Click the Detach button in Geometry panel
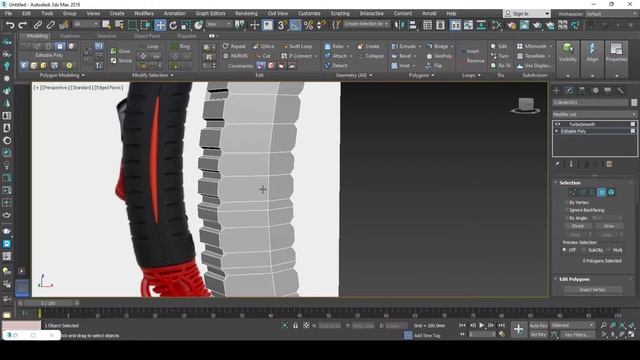 point(337,65)
